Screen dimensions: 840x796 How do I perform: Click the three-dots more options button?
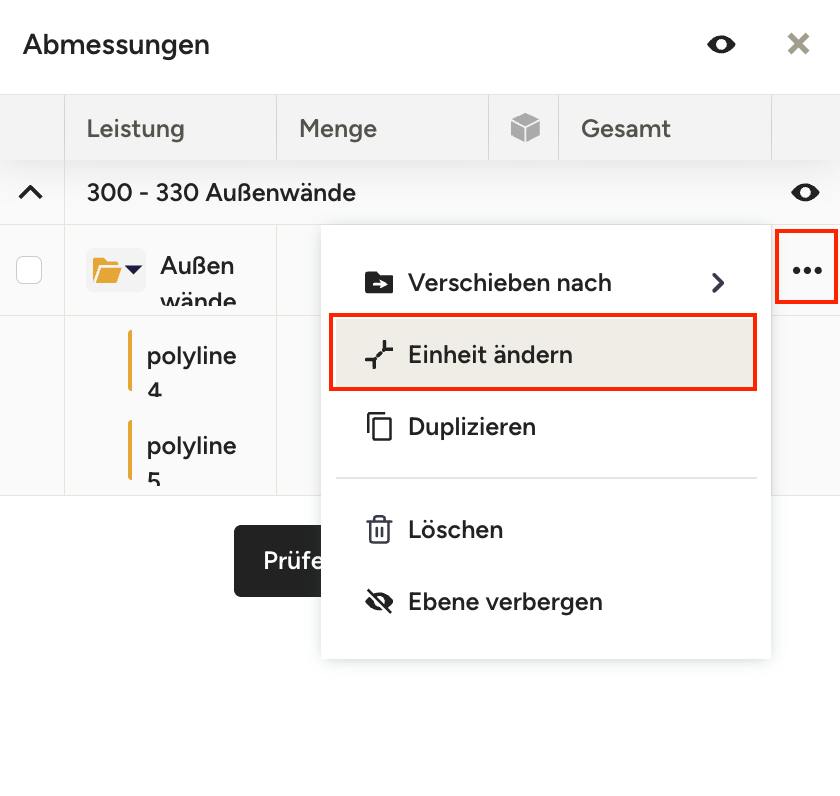[x=807, y=270]
